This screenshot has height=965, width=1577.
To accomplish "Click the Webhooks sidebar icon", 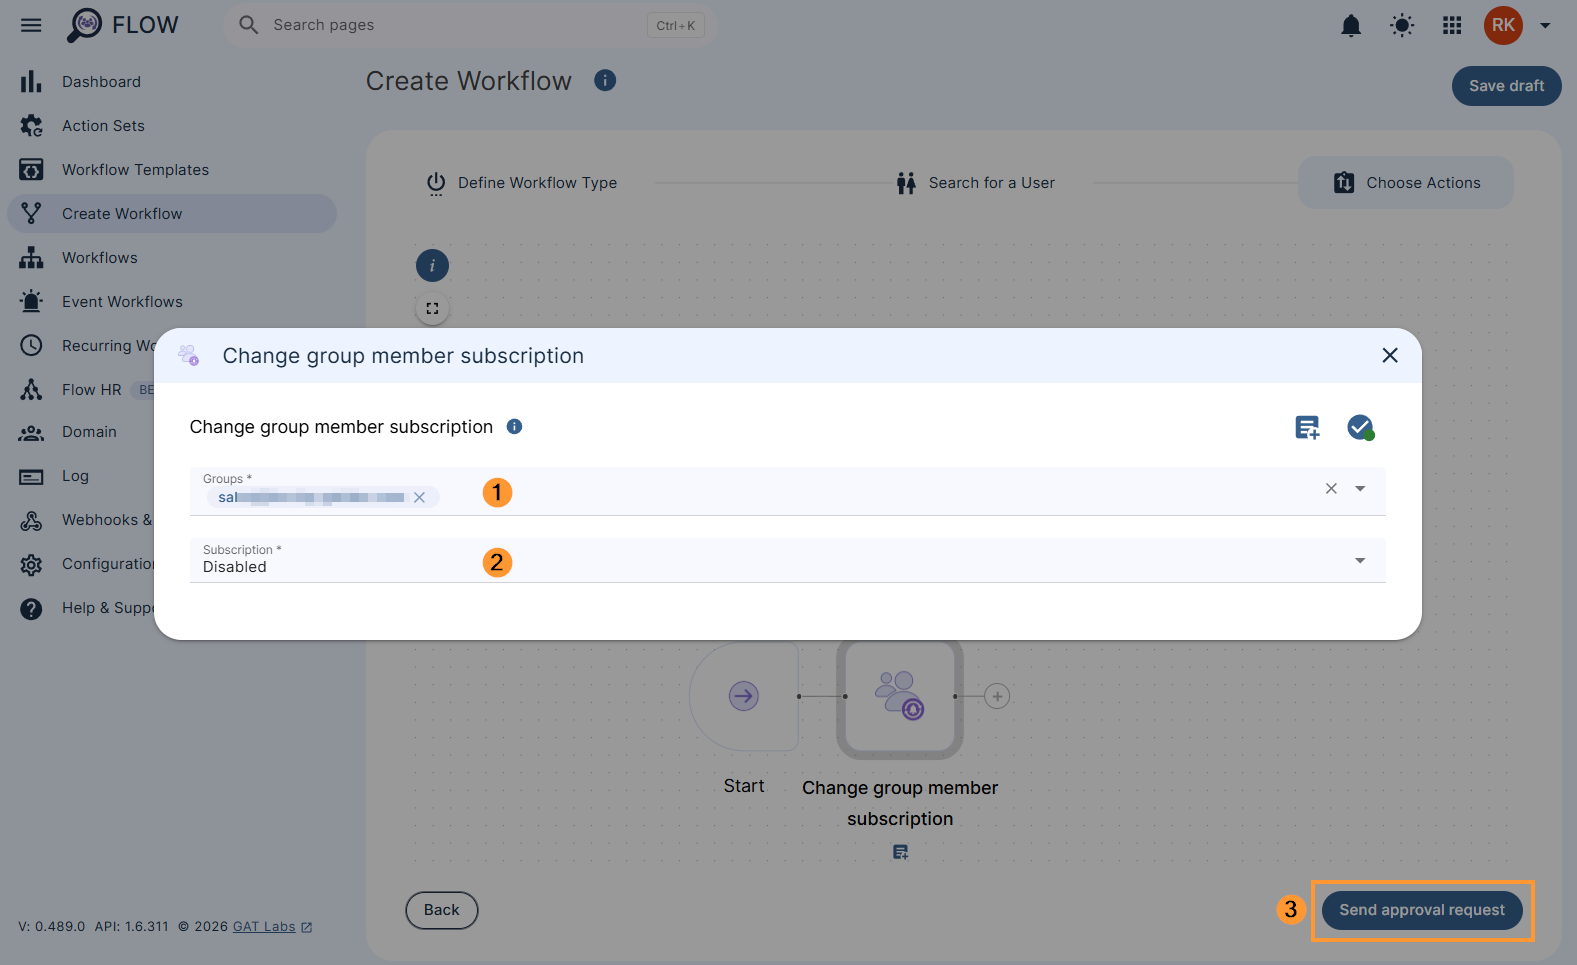I will point(31,521).
